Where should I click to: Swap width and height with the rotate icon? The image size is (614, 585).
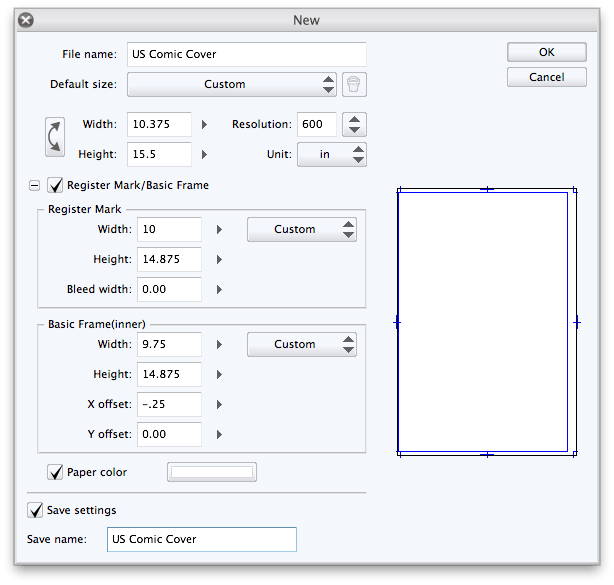click(x=55, y=137)
